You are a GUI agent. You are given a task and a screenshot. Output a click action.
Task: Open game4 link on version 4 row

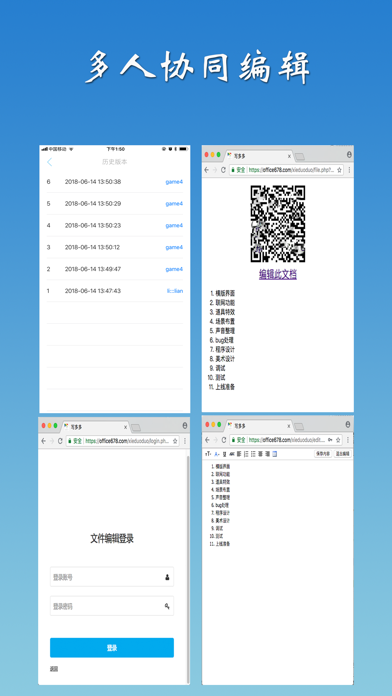174,225
